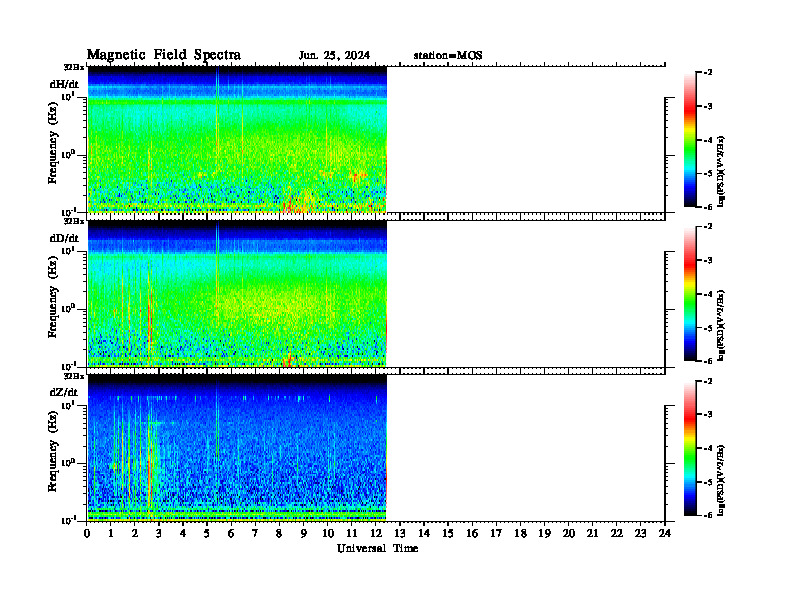Viewport: 792px width, 612px height.
Task: Click the "-5" tick on dD/dt color bar
Action: point(708,328)
